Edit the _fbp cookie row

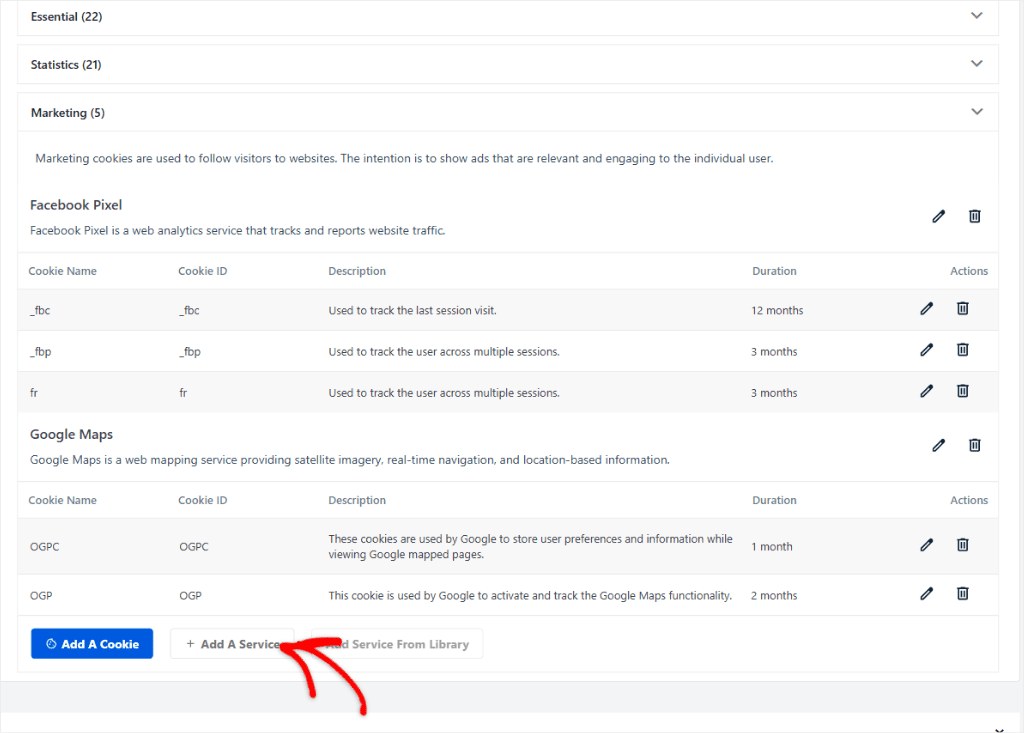[x=927, y=350]
